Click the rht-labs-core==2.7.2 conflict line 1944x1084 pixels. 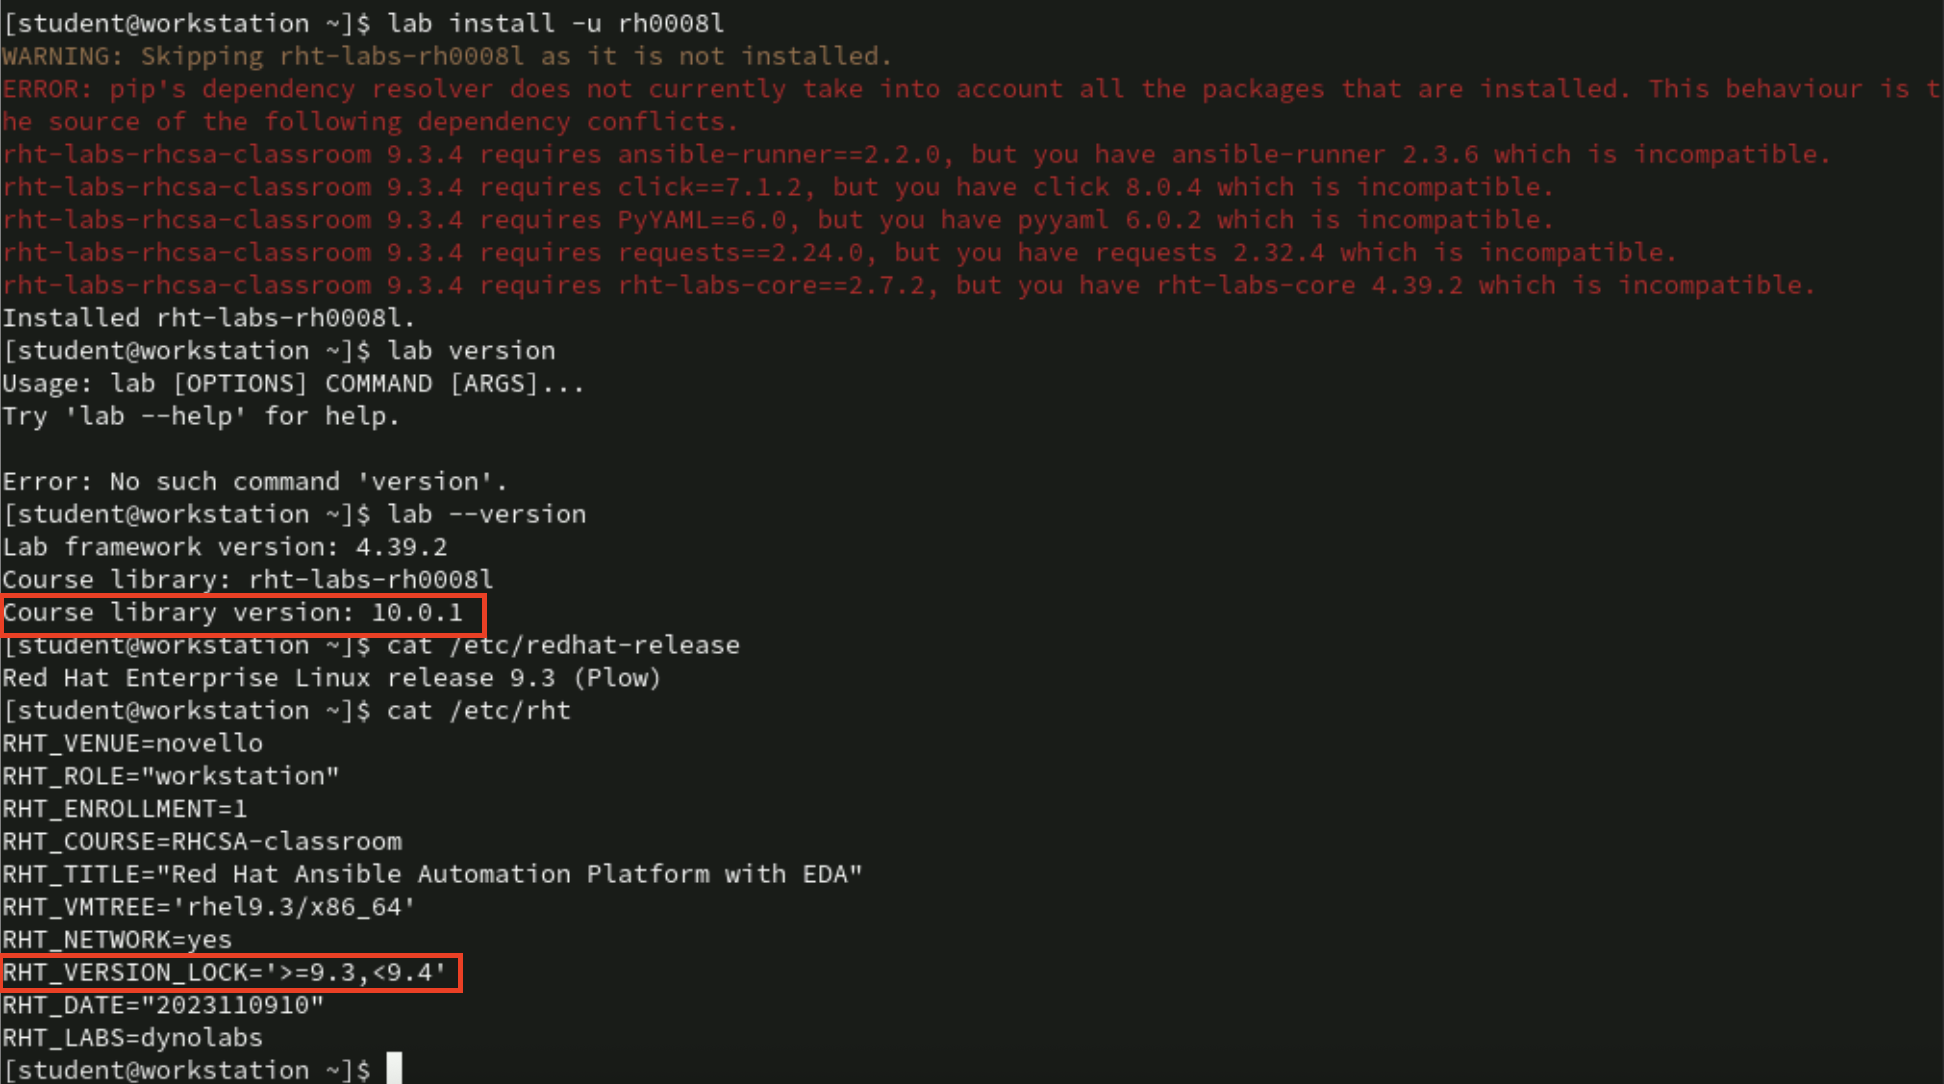point(908,286)
